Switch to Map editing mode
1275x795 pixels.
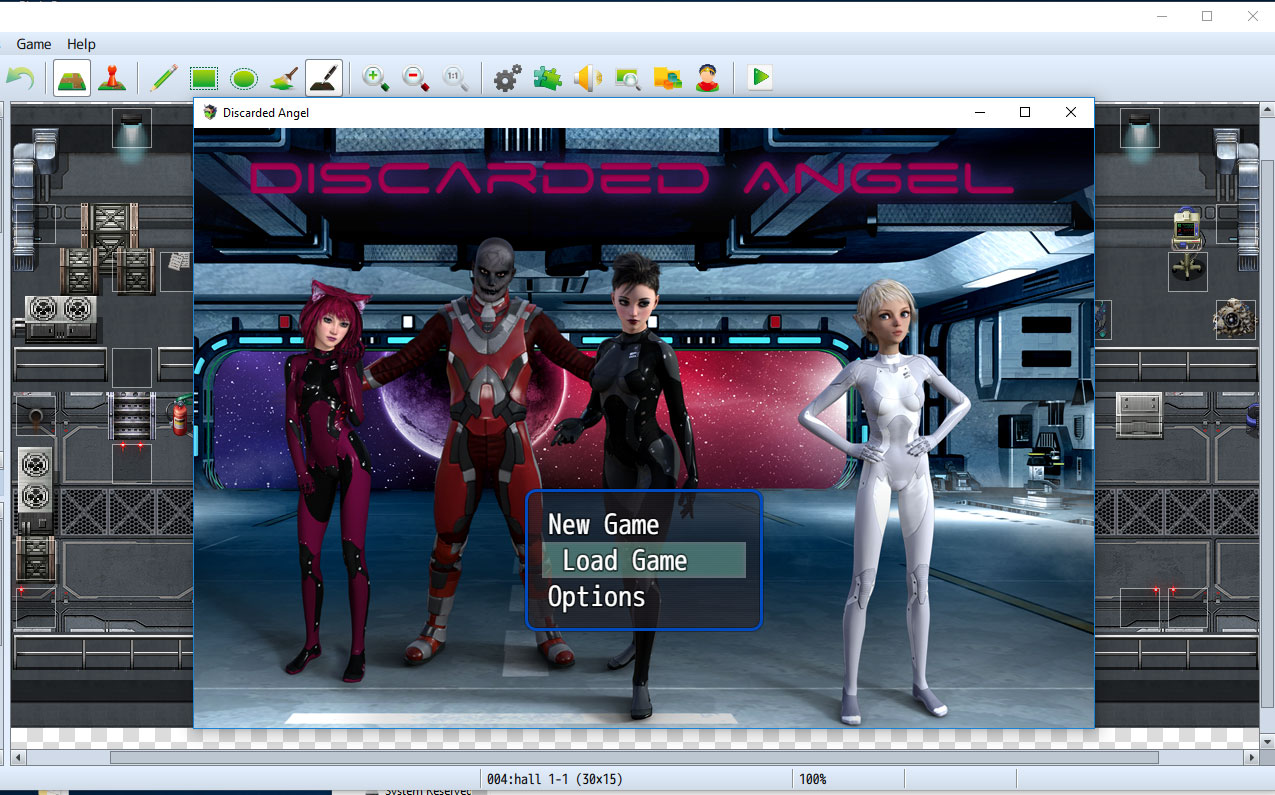(x=72, y=78)
